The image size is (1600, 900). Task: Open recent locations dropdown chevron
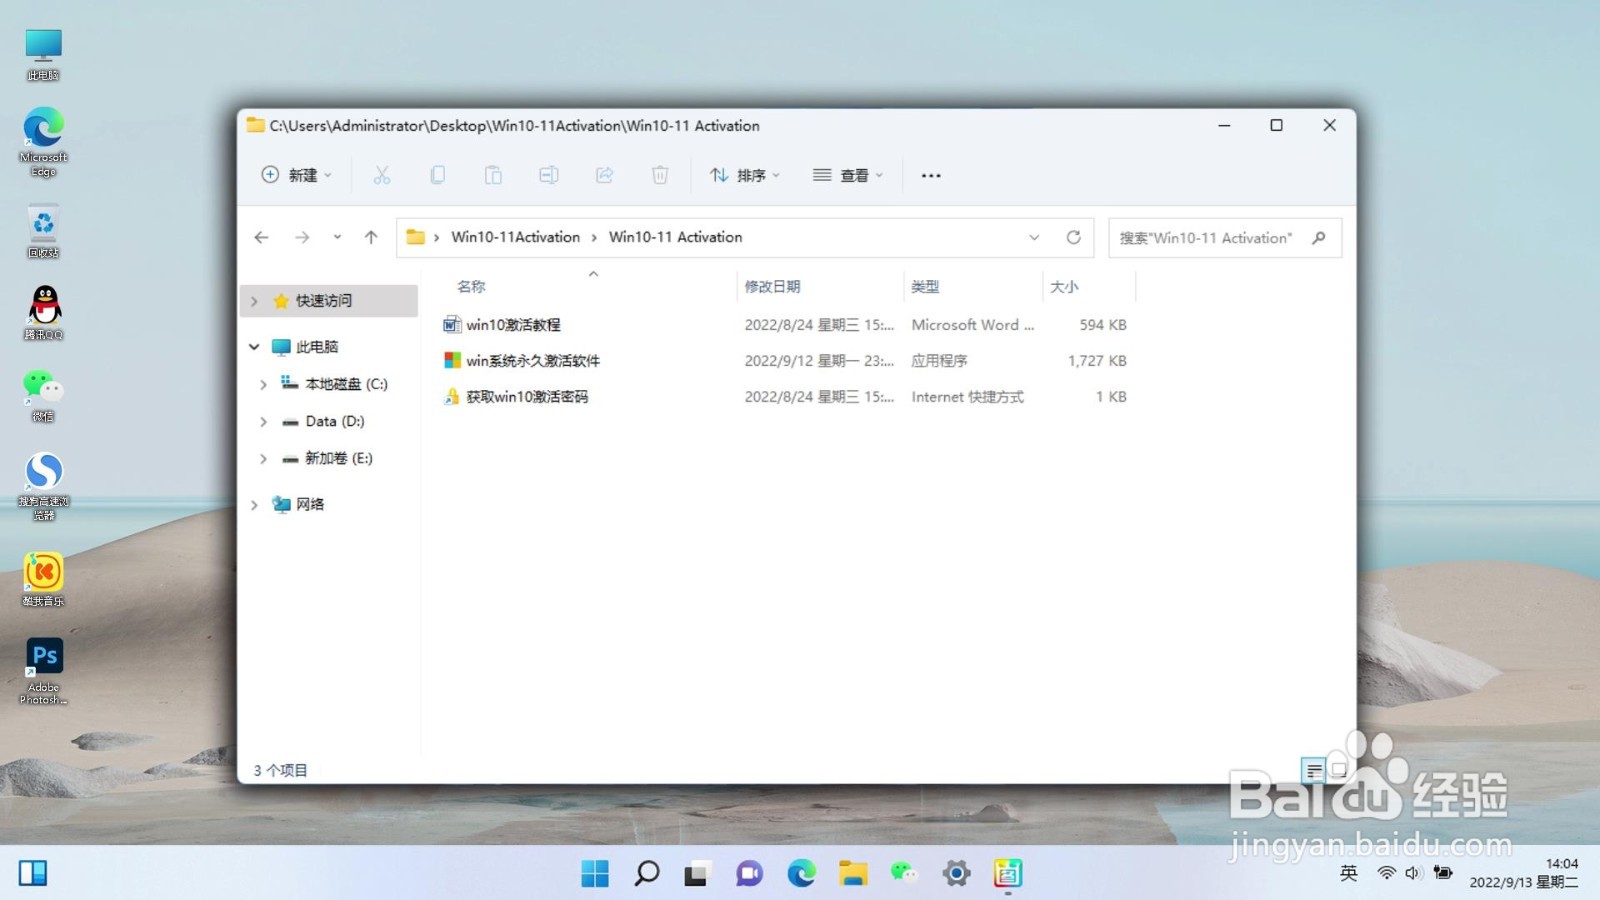pyautogui.click(x=337, y=237)
